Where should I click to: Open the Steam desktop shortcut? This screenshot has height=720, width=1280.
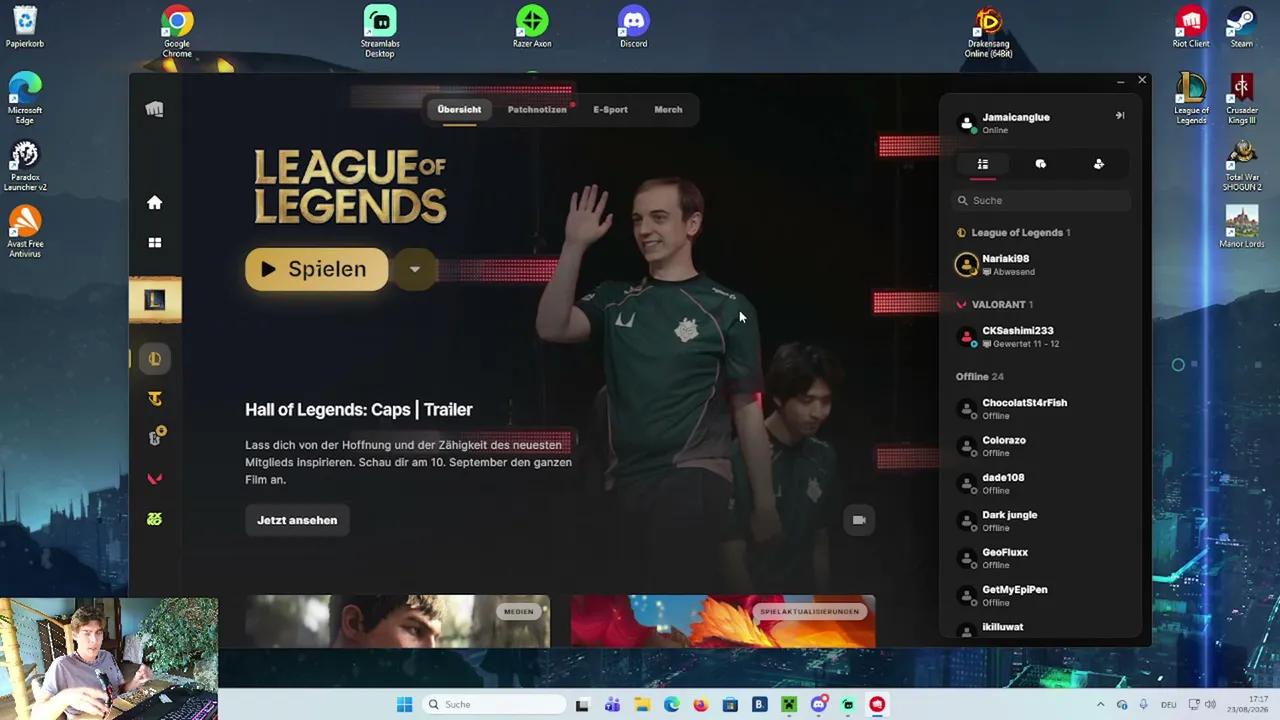[x=1241, y=27]
